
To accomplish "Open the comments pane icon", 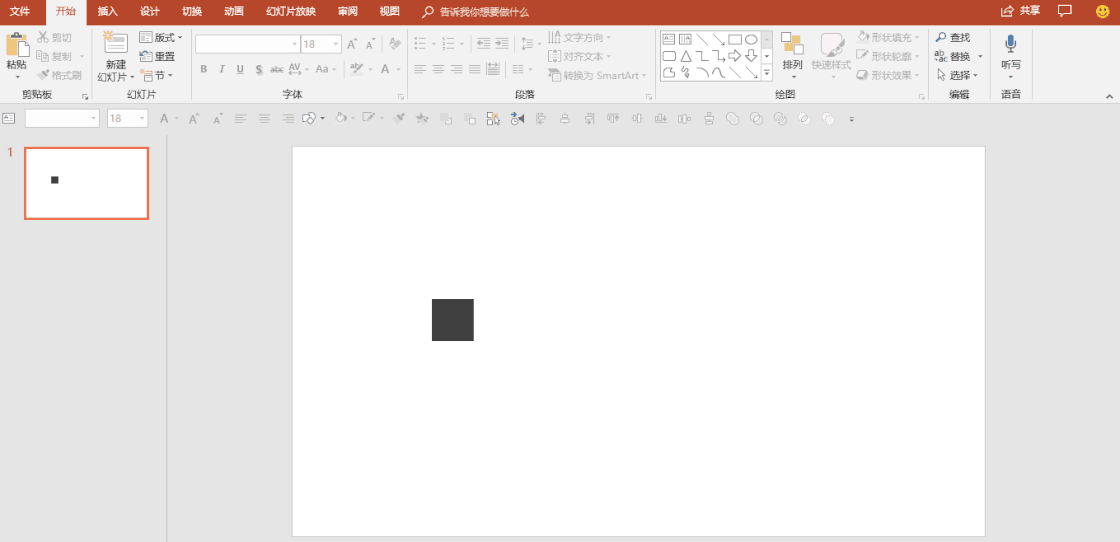I will tap(1065, 11).
